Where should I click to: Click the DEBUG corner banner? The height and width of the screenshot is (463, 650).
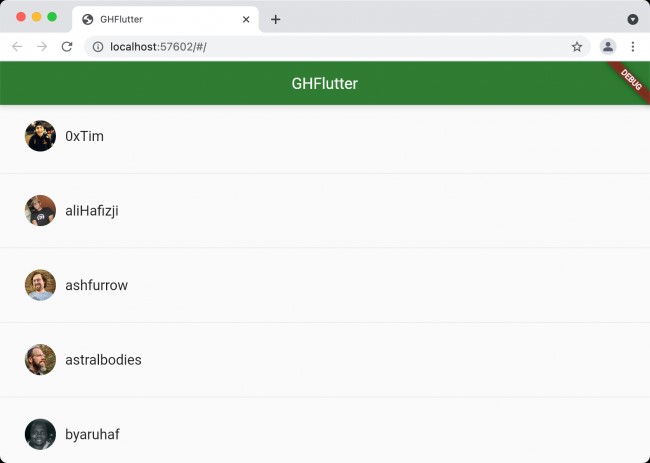click(633, 78)
